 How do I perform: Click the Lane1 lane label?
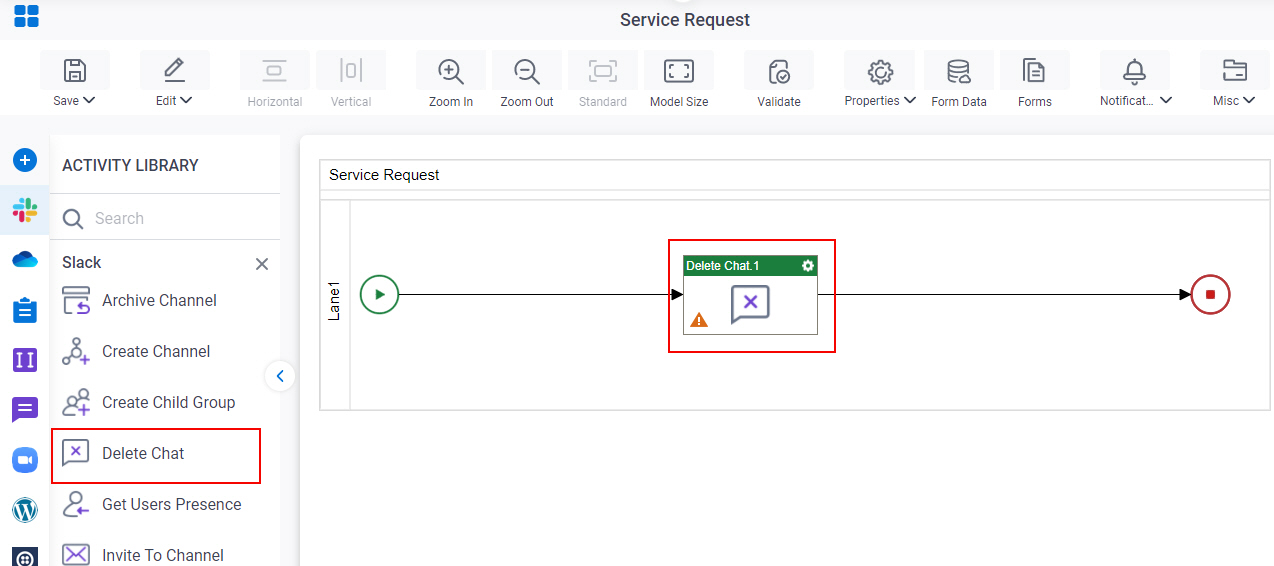[x=335, y=300]
